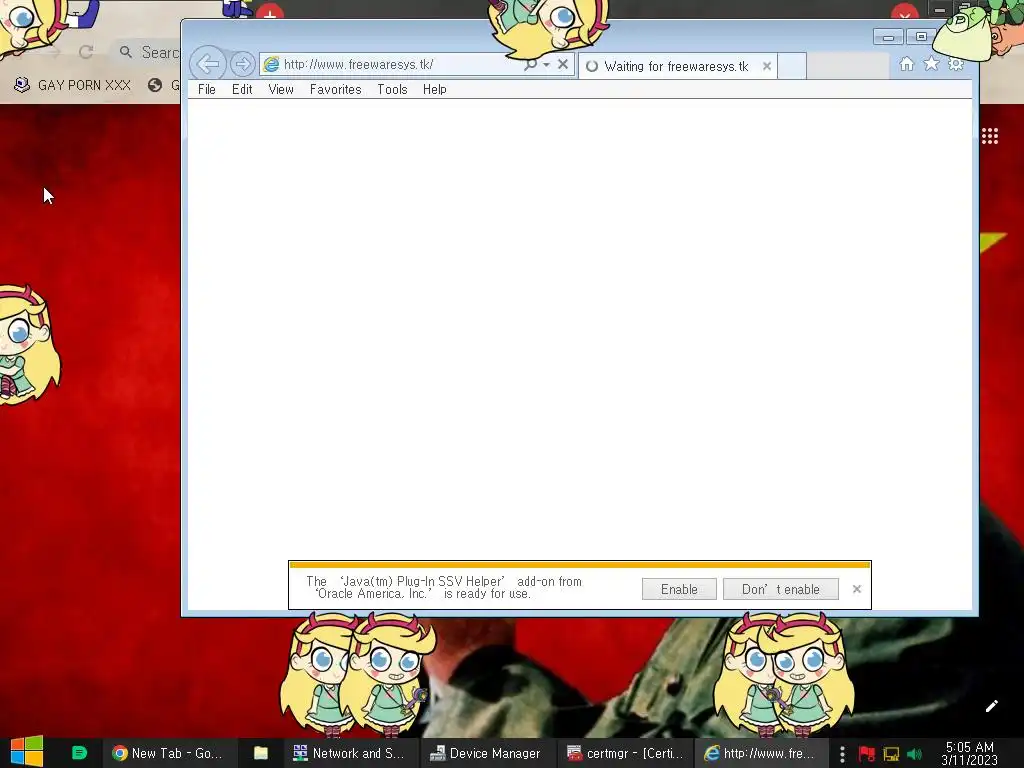The image size is (1024, 768).
Task: Select the 'Waiting for freewaresys.tk' tab
Action: pos(676,67)
